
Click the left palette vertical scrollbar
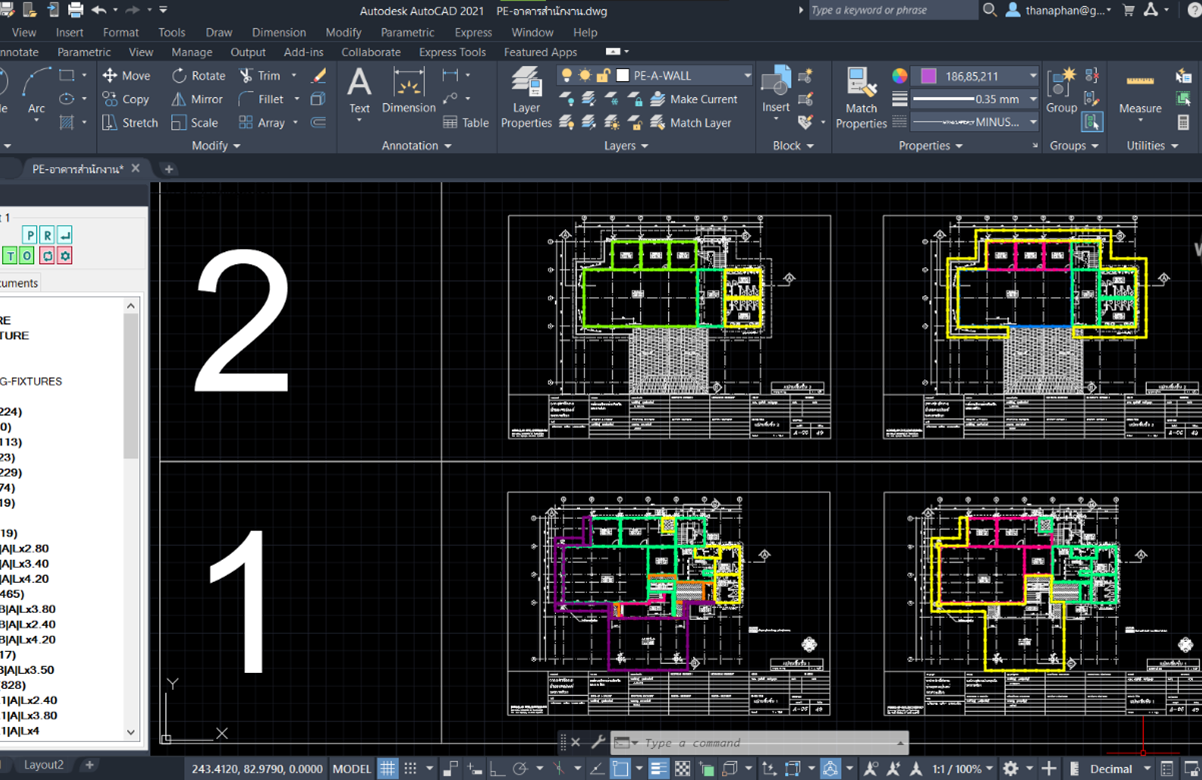[x=131, y=519]
